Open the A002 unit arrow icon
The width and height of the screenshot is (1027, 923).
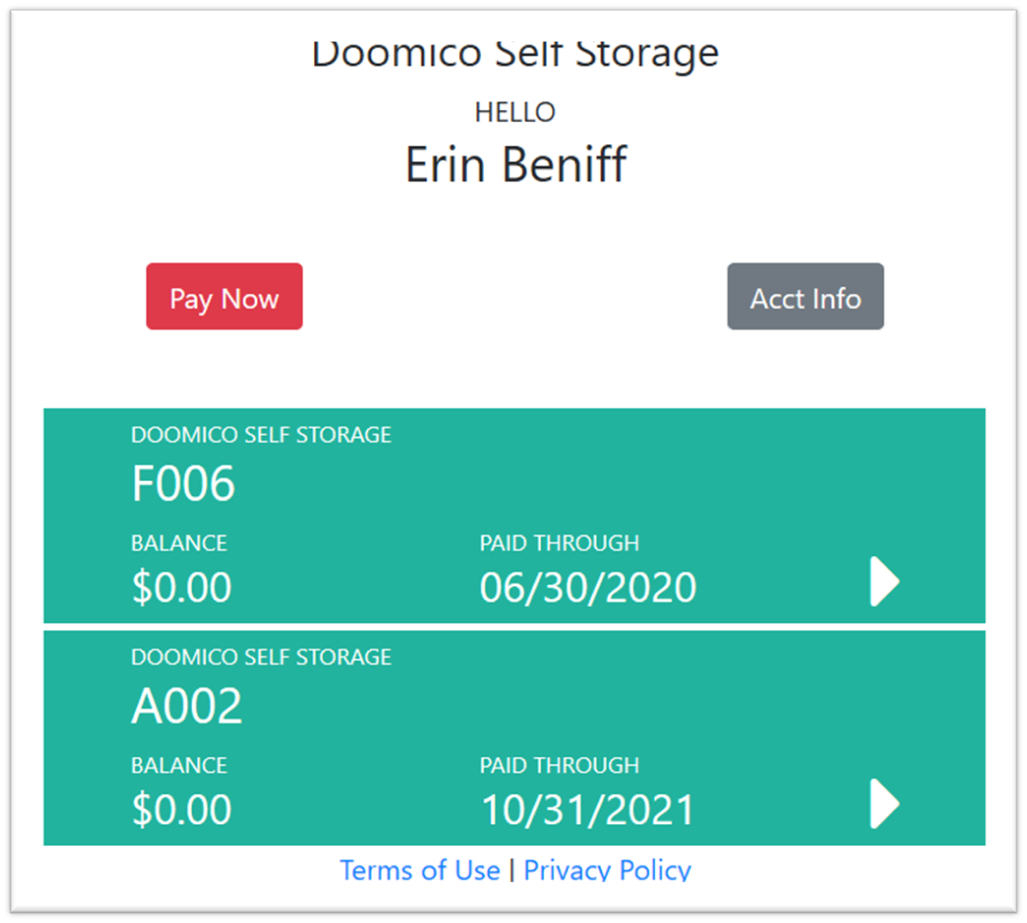point(884,804)
